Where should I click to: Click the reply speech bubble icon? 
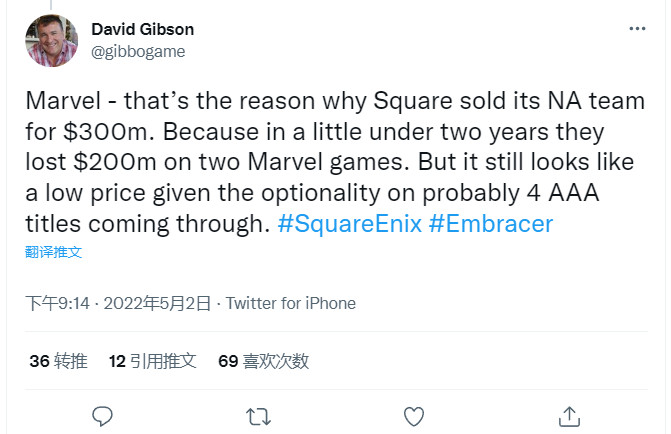click(101, 414)
